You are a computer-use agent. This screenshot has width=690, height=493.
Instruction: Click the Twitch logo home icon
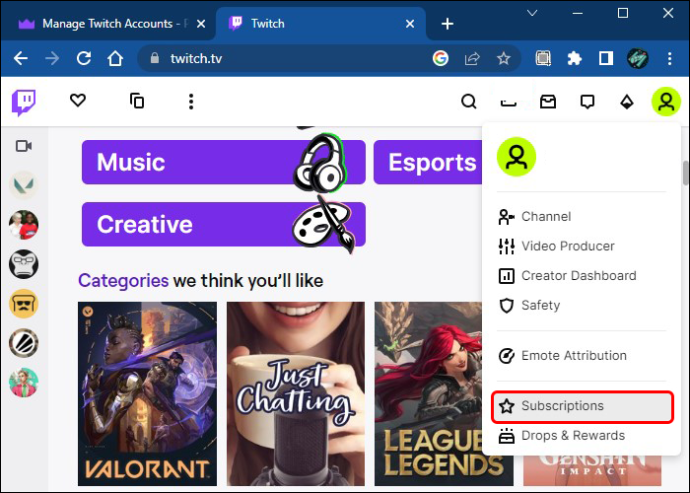click(24, 102)
